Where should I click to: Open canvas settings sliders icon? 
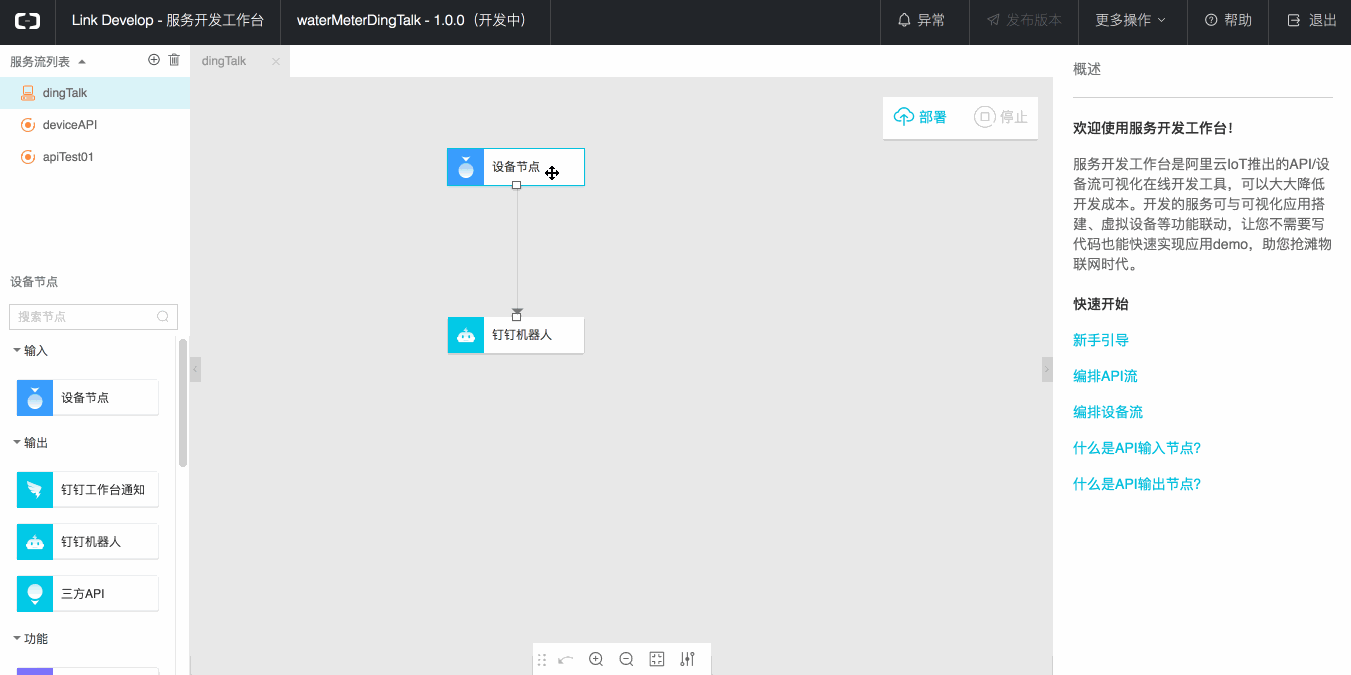click(687, 659)
